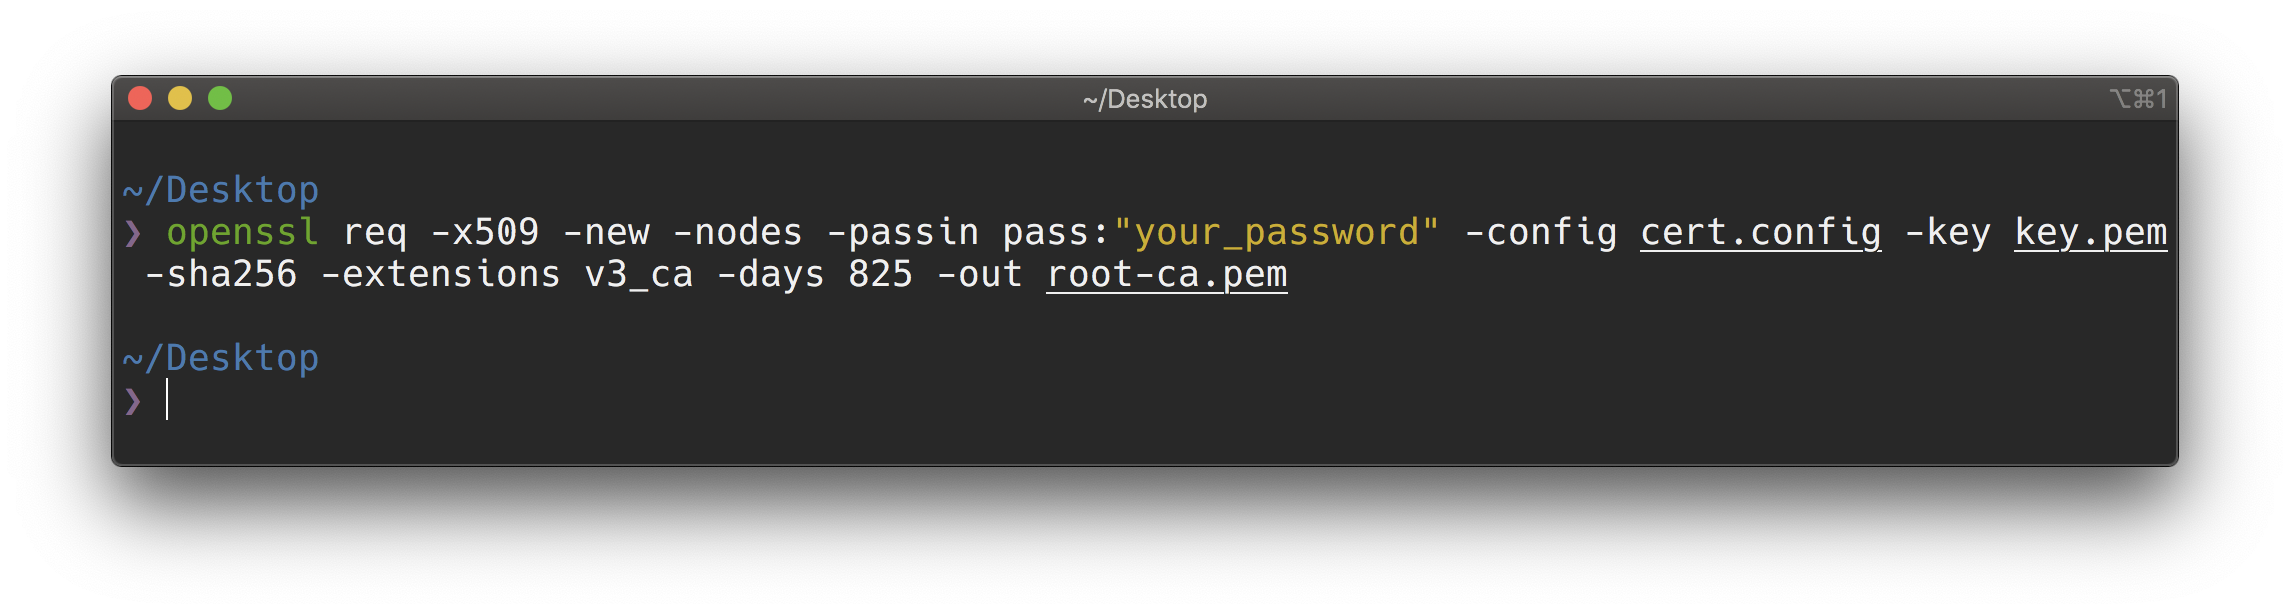The image size is (2290, 614).
Task: Click the underlined cert.config file name
Action: (x=1760, y=232)
